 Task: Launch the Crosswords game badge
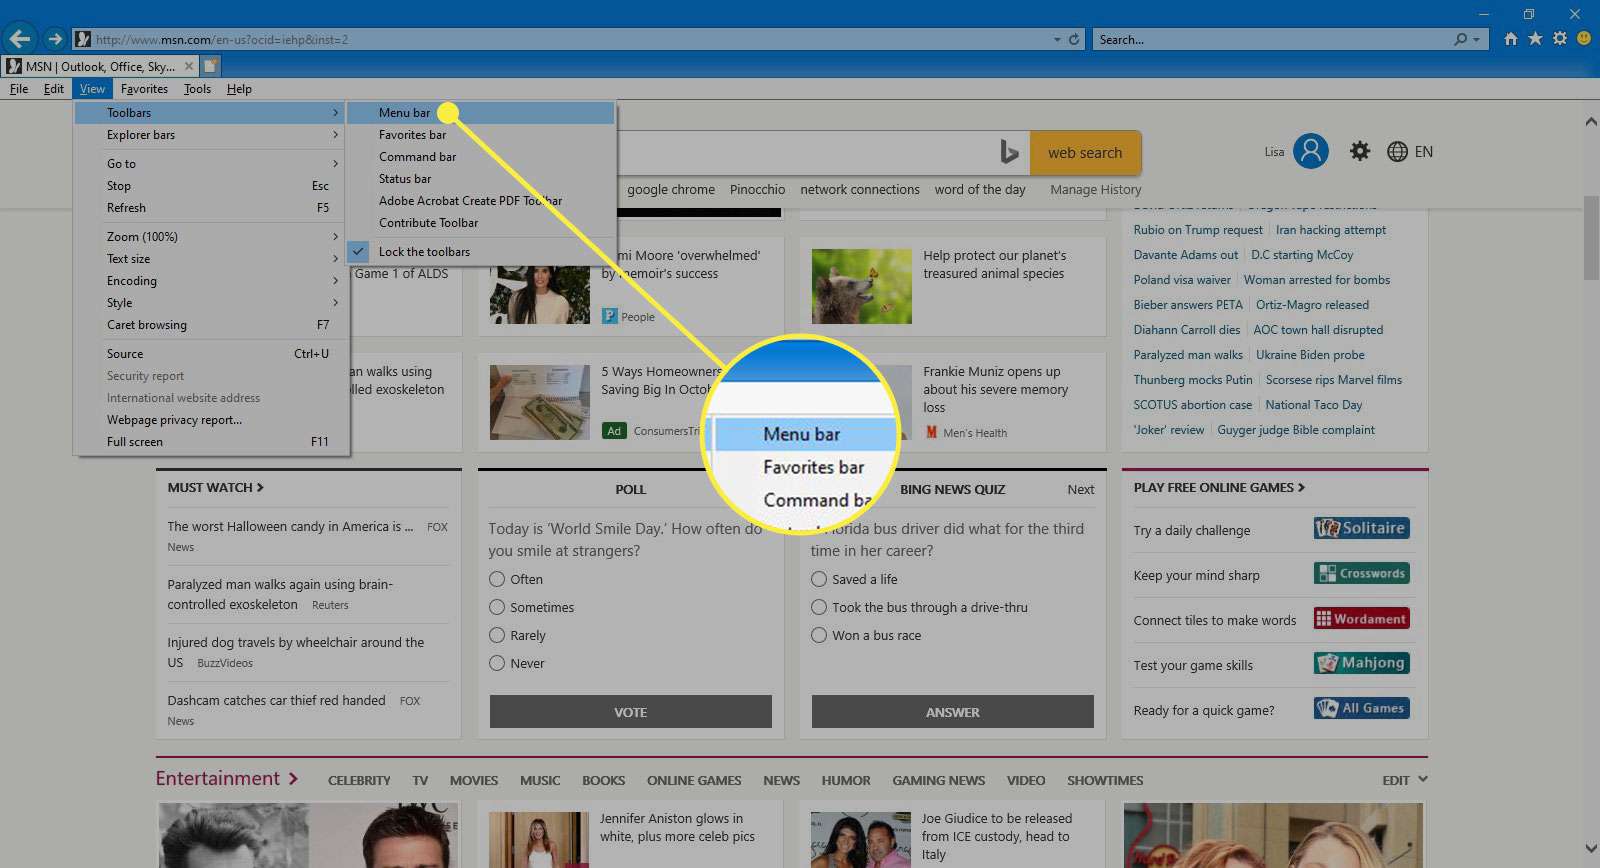pyautogui.click(x=1362, y=573)
